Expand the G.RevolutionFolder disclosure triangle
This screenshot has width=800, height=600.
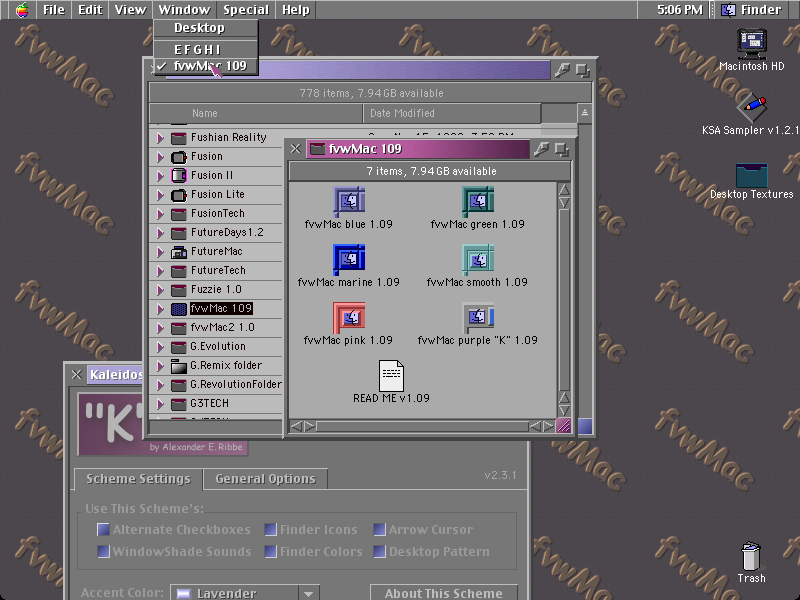[160, 385]
